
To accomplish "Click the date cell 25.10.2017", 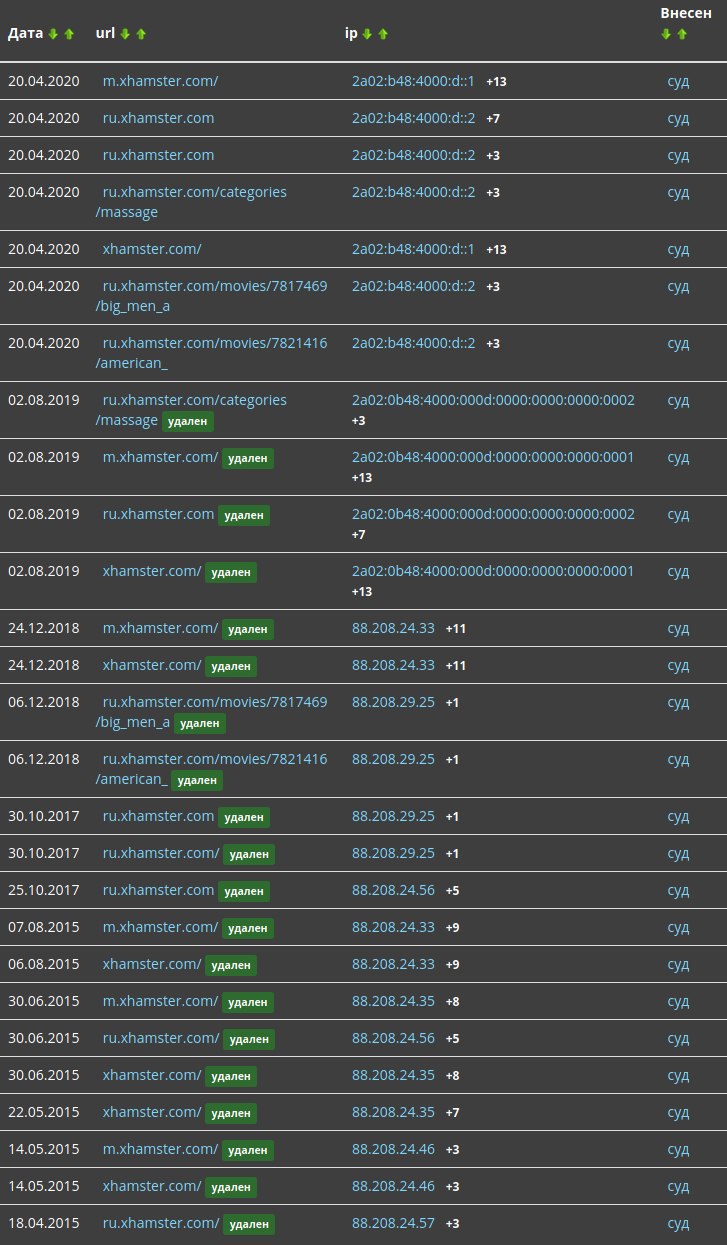I will 44,891.
